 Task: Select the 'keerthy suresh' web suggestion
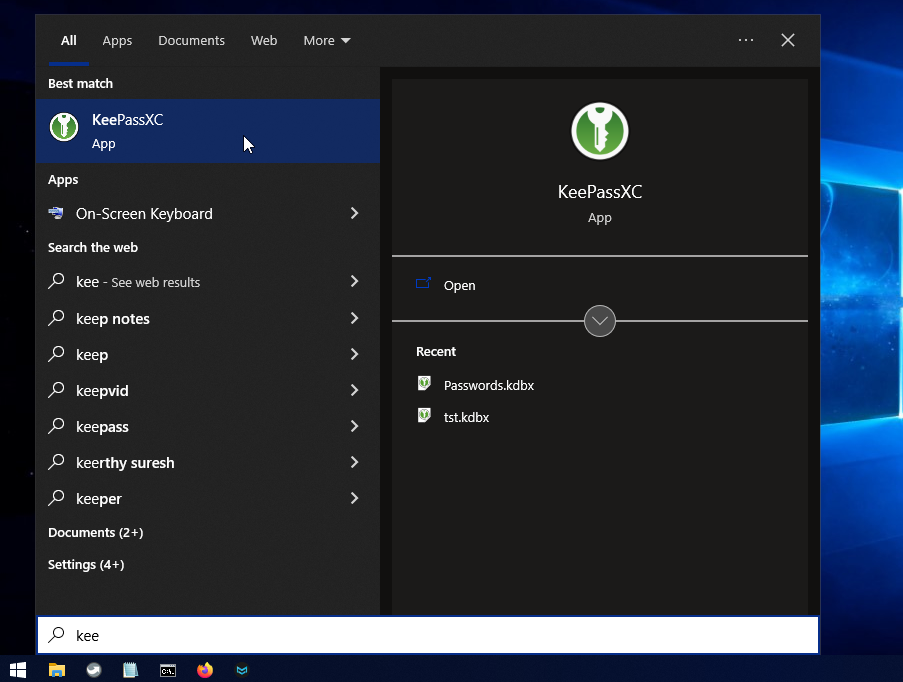(x=125, y=463)
